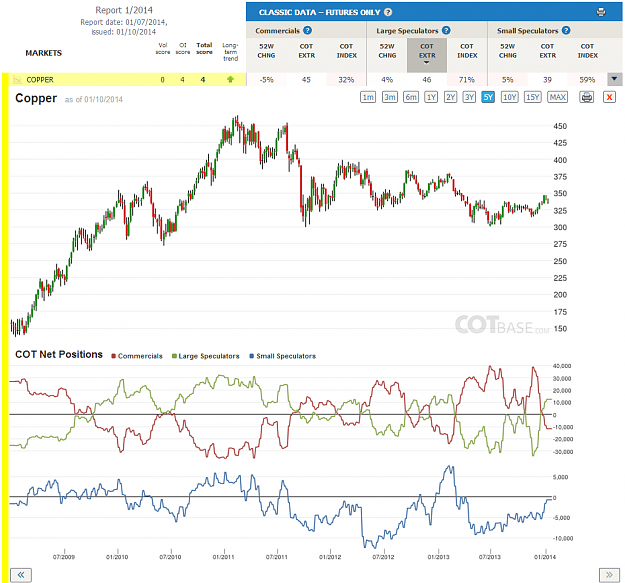
Task: Set chart range to 15Y
Action: point(533,97)
